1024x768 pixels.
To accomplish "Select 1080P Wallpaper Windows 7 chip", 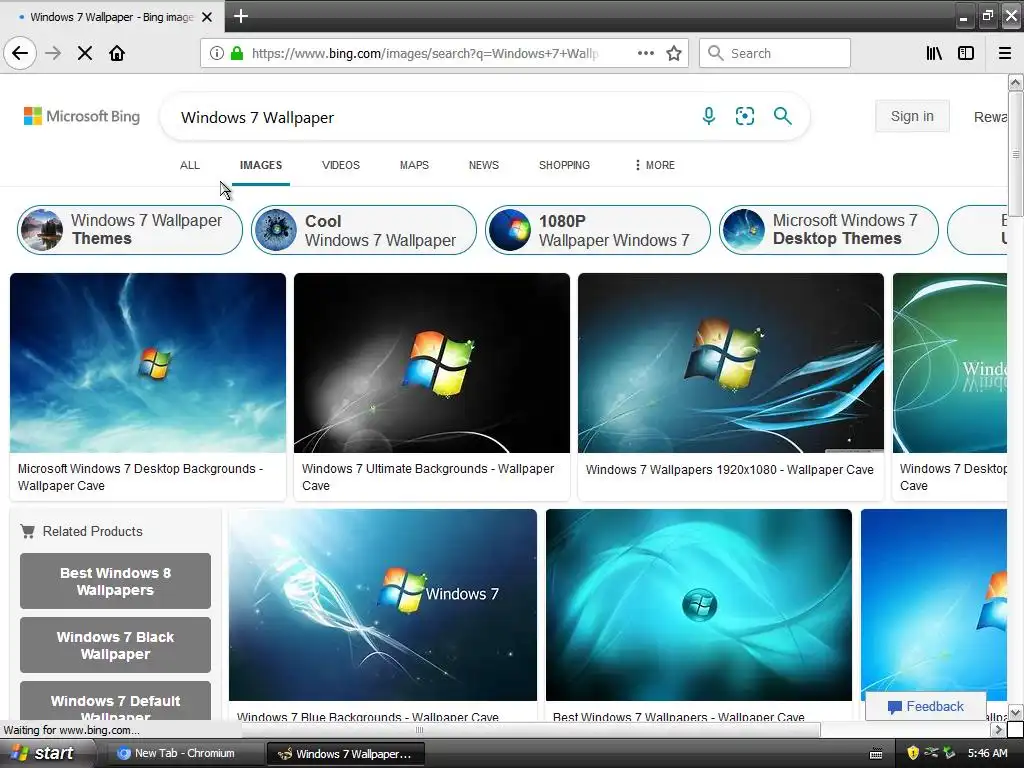I will [598, 229].
